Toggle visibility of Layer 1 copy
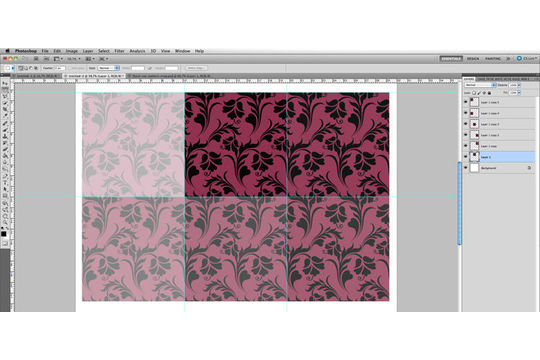This screenshot has height=360, width=540. [x=466, y=146]
